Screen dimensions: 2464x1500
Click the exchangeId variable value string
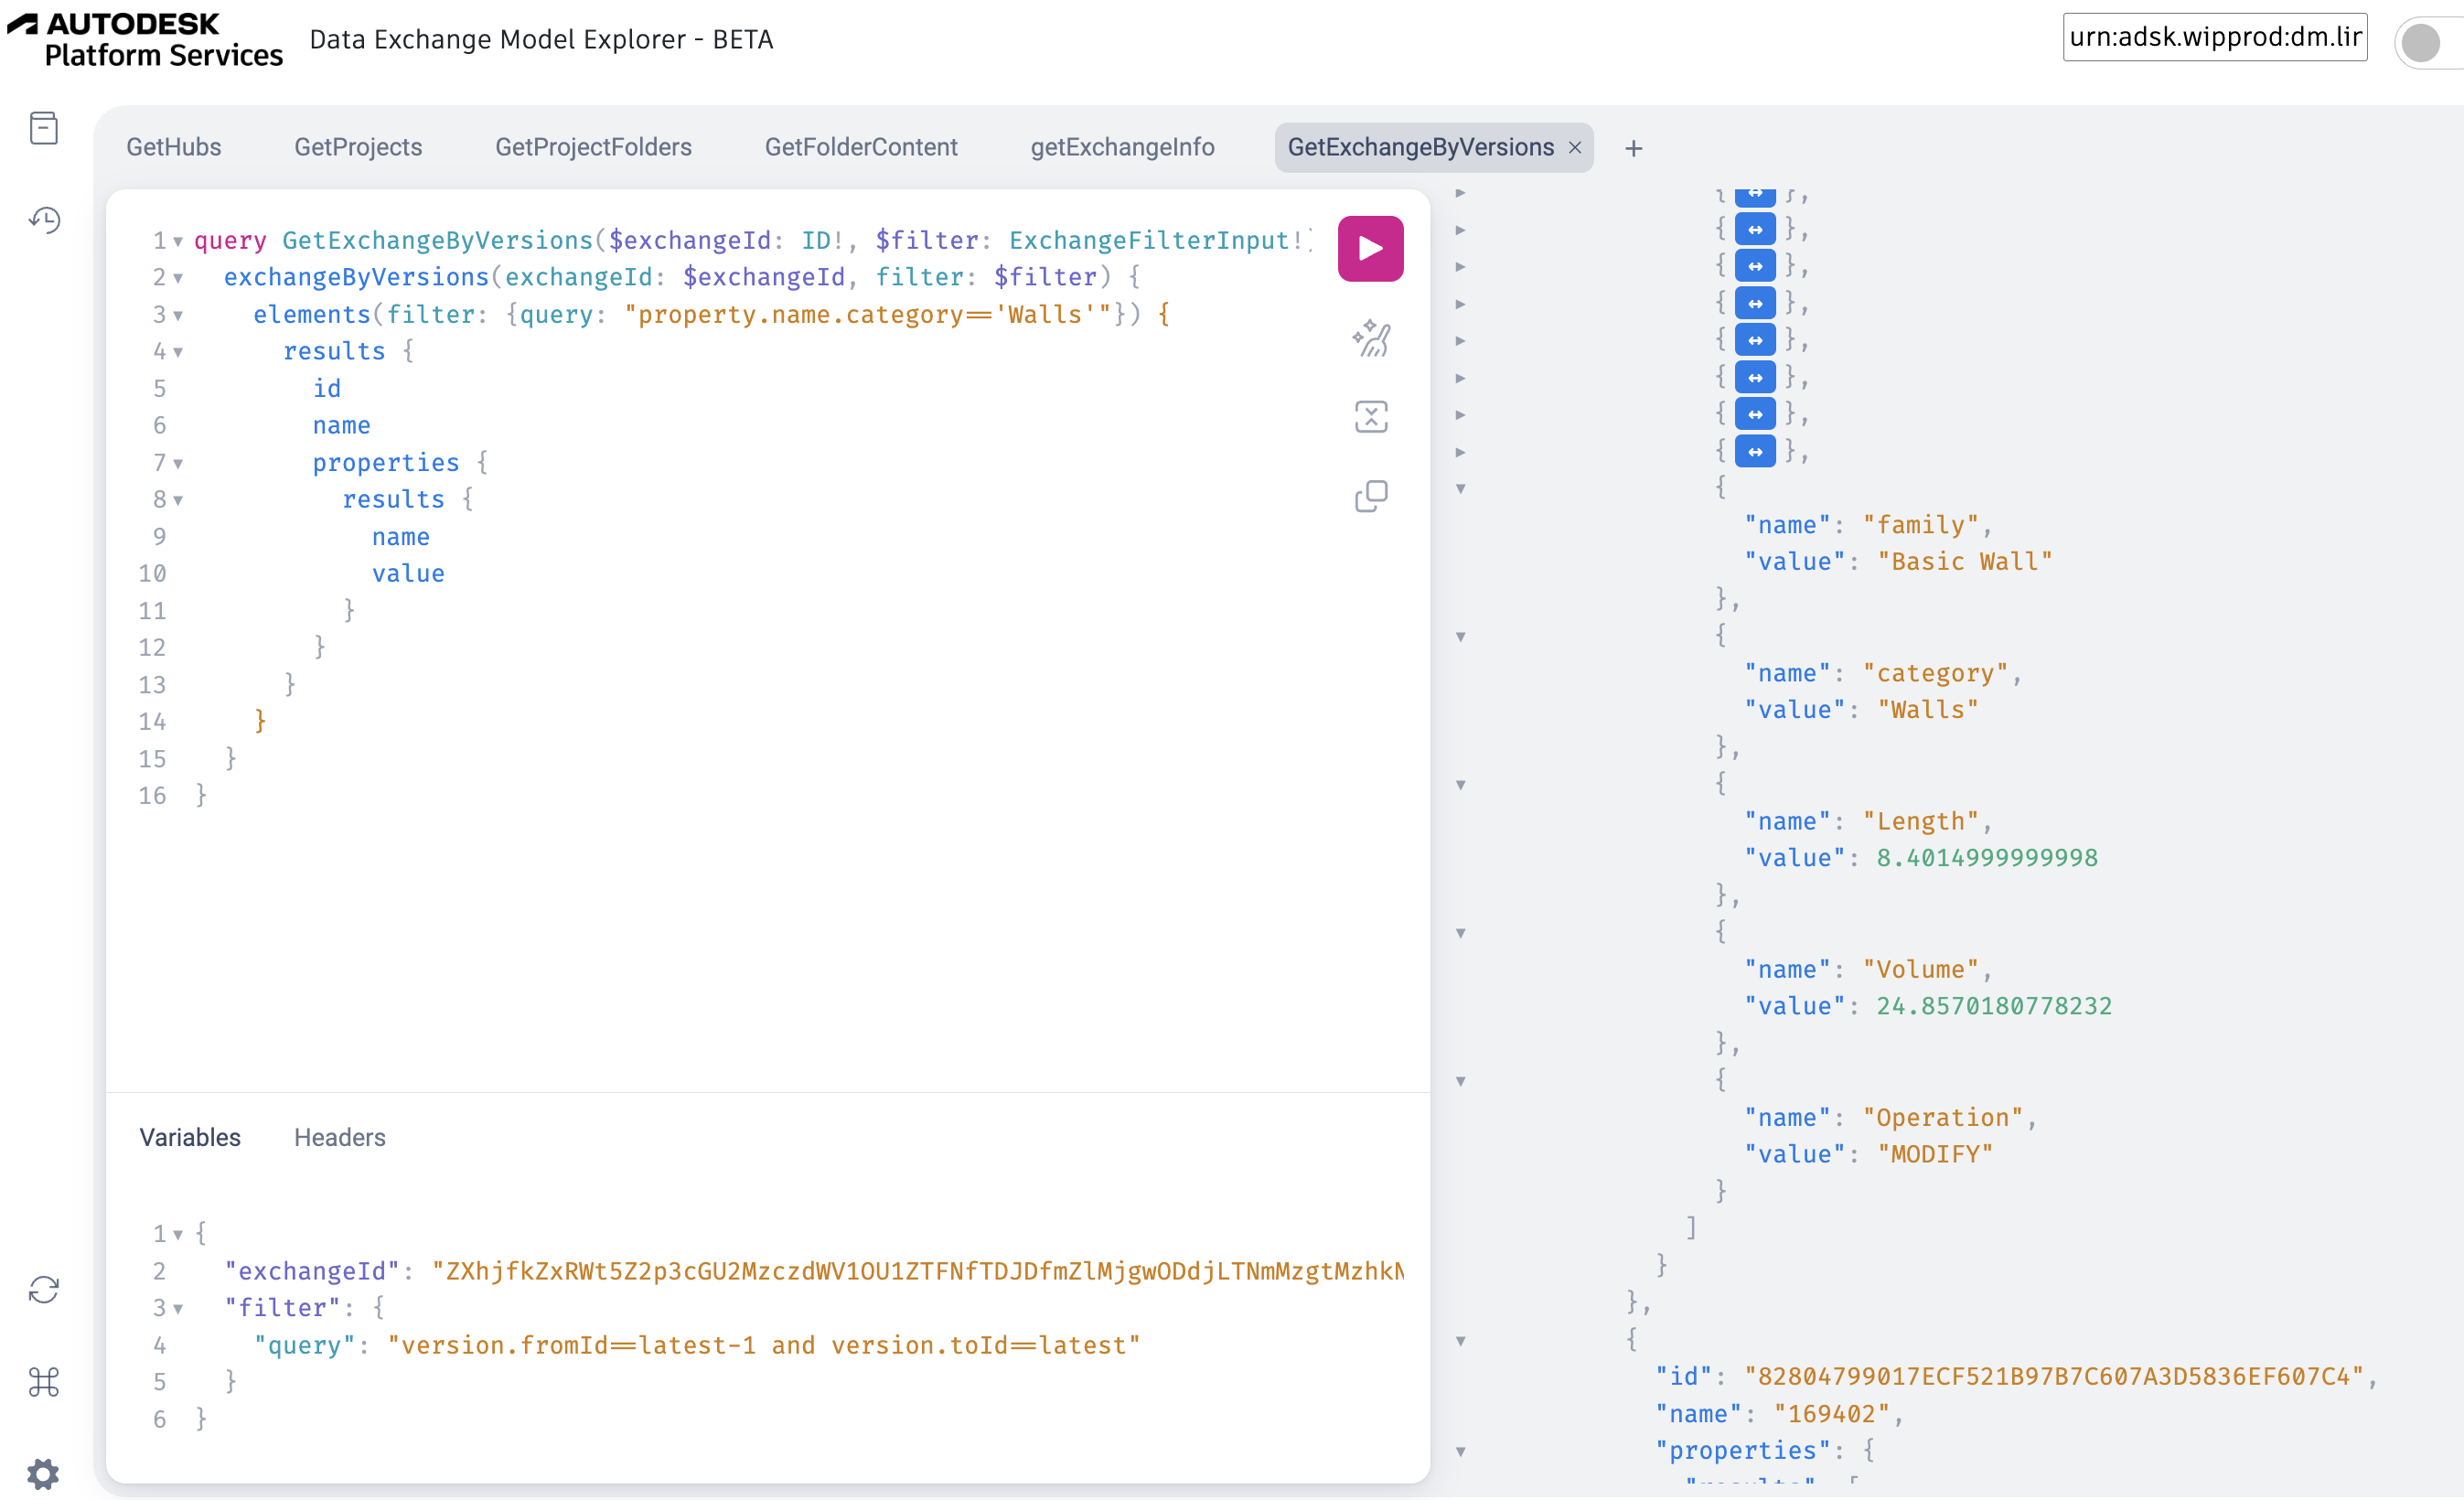(917, 1271)
